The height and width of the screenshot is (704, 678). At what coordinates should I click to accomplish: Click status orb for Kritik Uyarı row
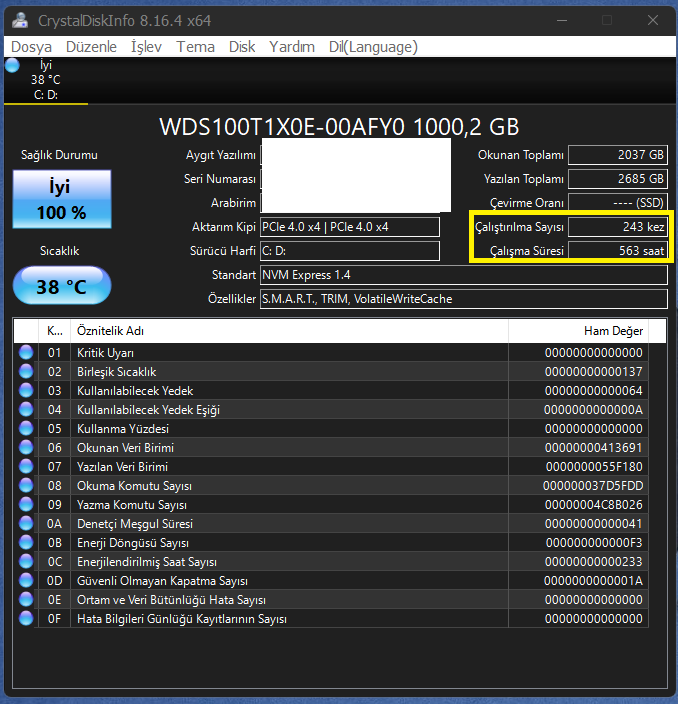[x=26, y=352]
